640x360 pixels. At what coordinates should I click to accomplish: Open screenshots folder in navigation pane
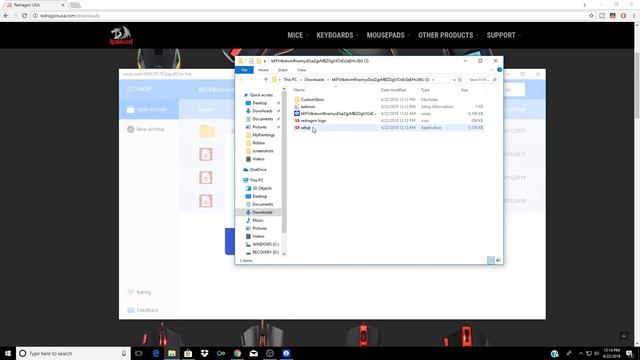[x=262, y=151]
